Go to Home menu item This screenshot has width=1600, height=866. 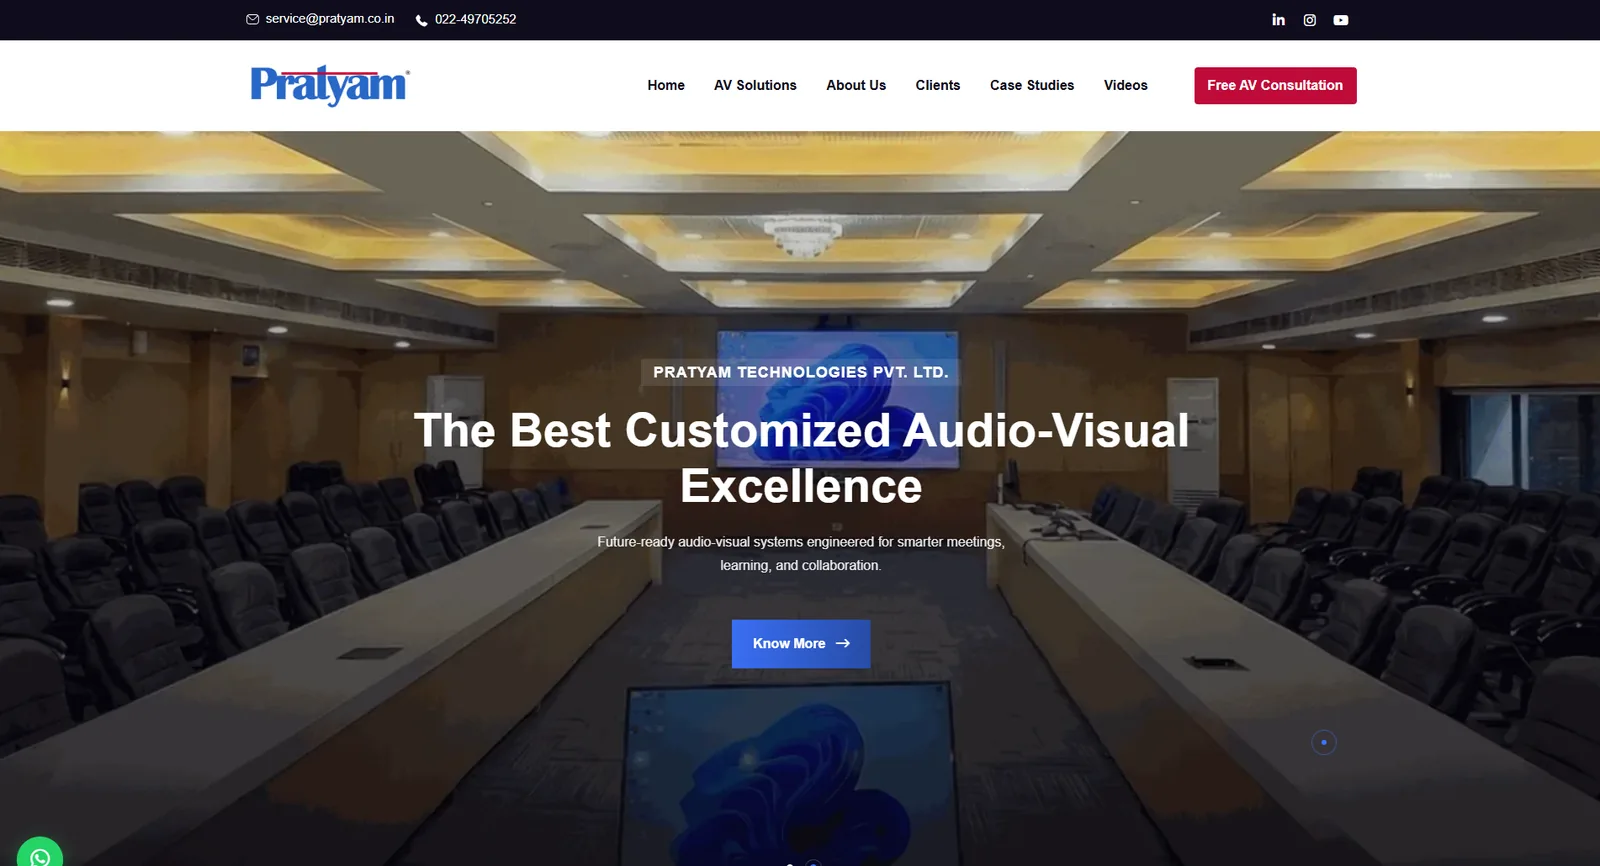[x=666, y=85]
